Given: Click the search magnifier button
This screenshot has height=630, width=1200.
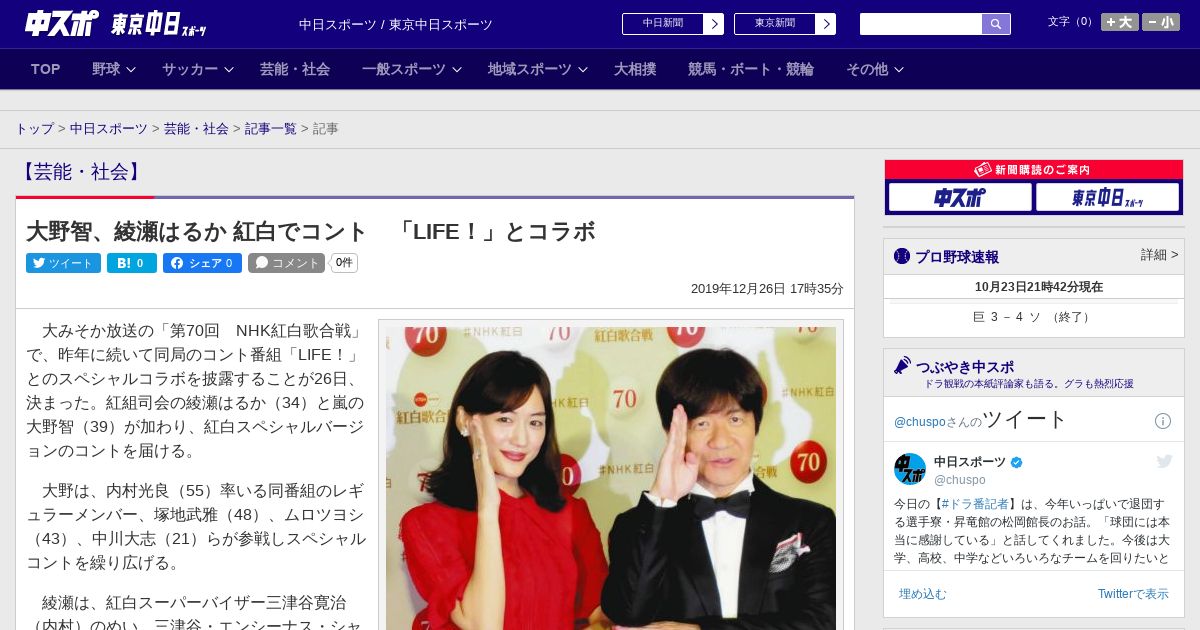Looking at the screenshot, I should (996, 24).
